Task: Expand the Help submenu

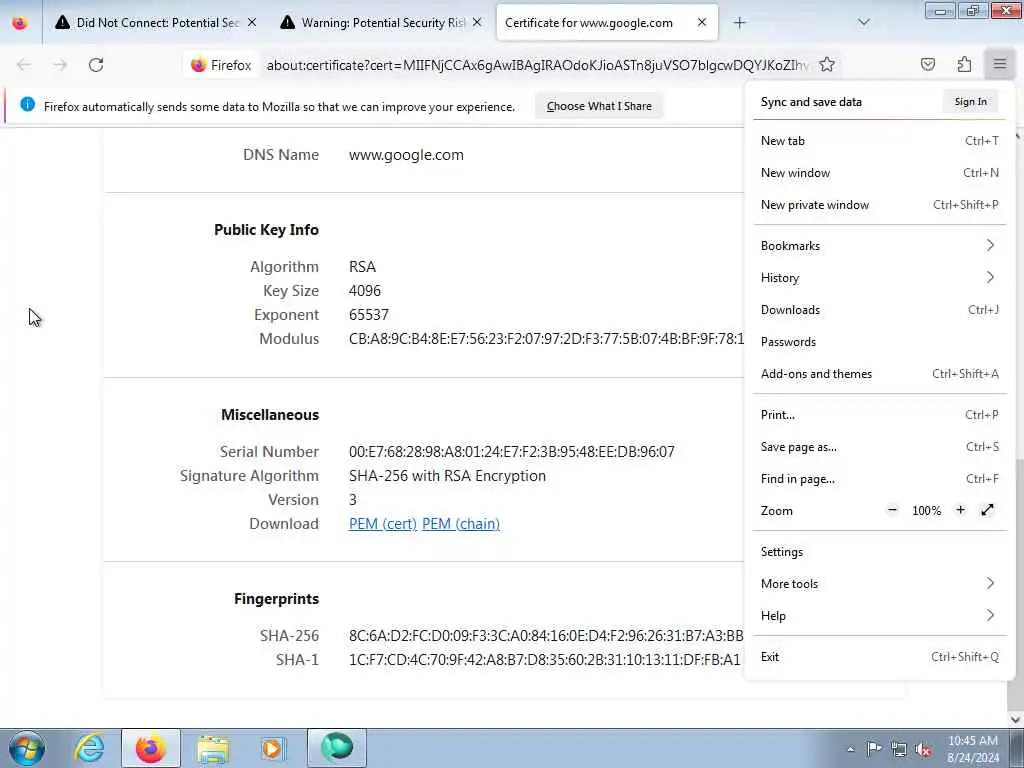Action: click(x=879, y=616)
